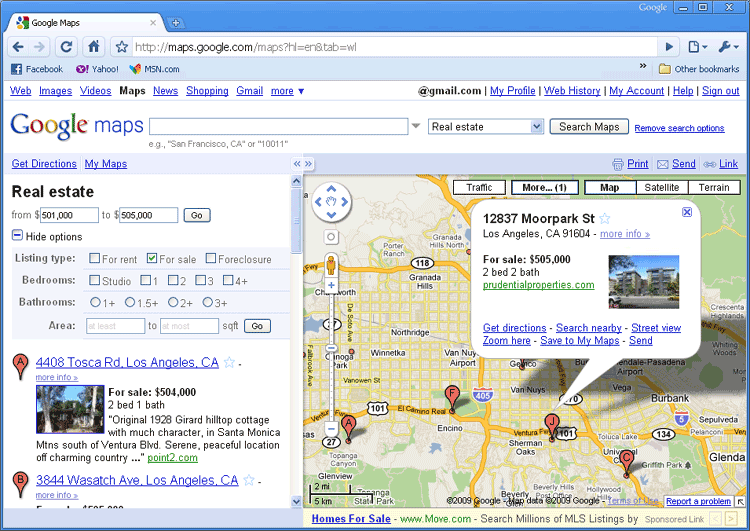Screen dimensions: 750x531
Task: Click Get directions in the info bubble
Action: pyautogui.click(x=515, y=328)
